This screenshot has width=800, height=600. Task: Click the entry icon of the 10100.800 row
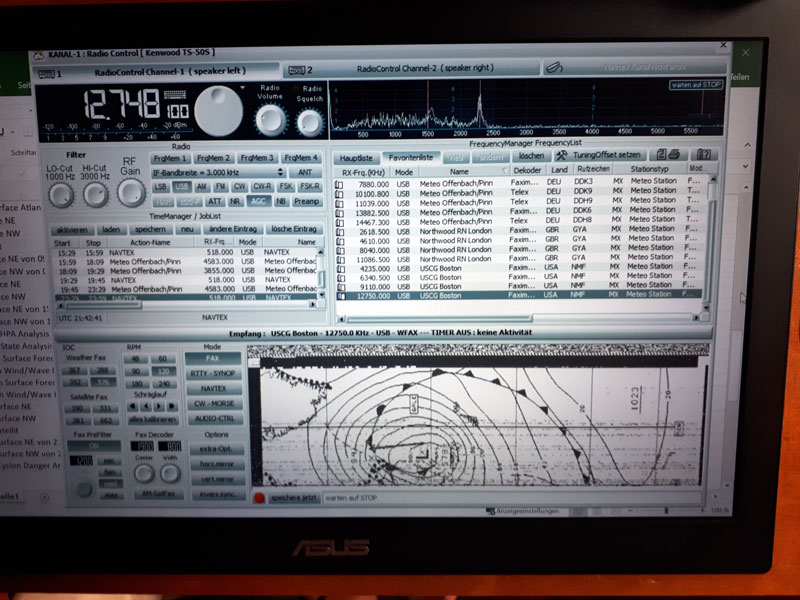[339, 194]
